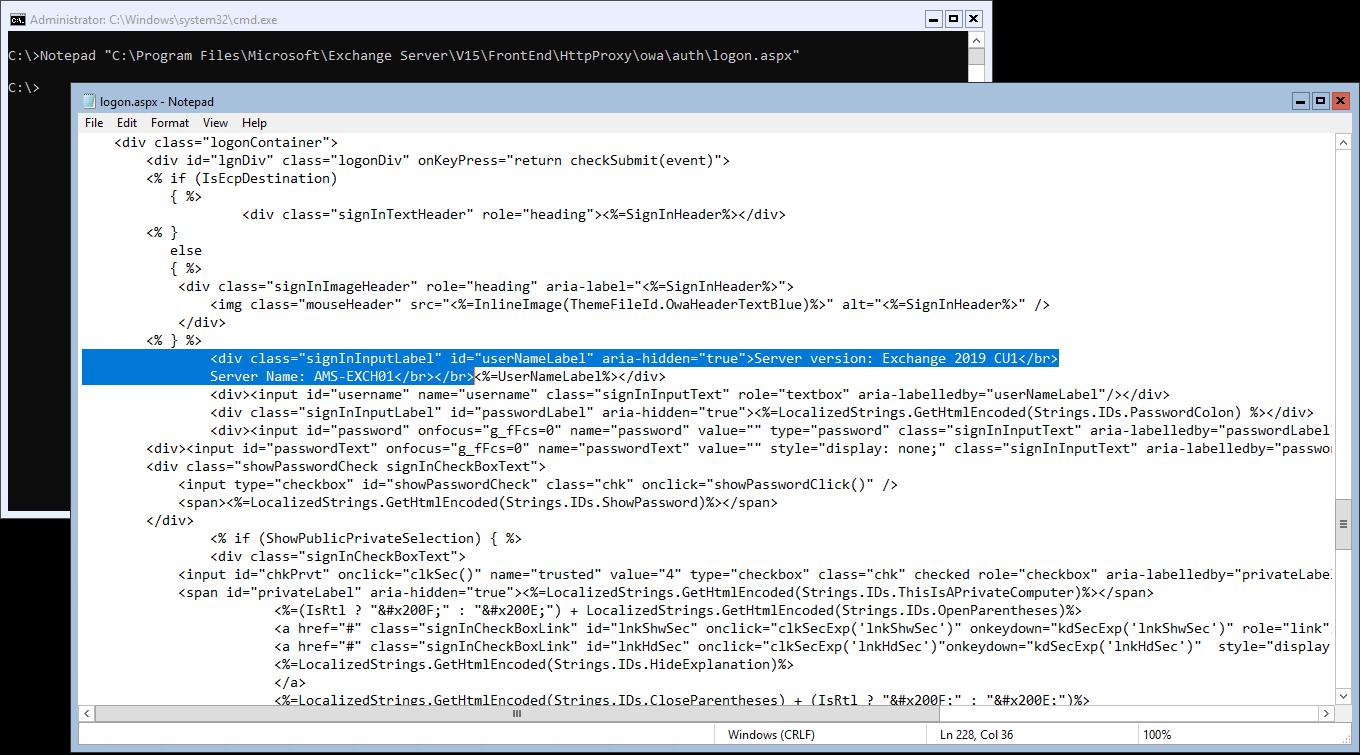
Task: Click the closing </a> tag line
Action: 290,682
